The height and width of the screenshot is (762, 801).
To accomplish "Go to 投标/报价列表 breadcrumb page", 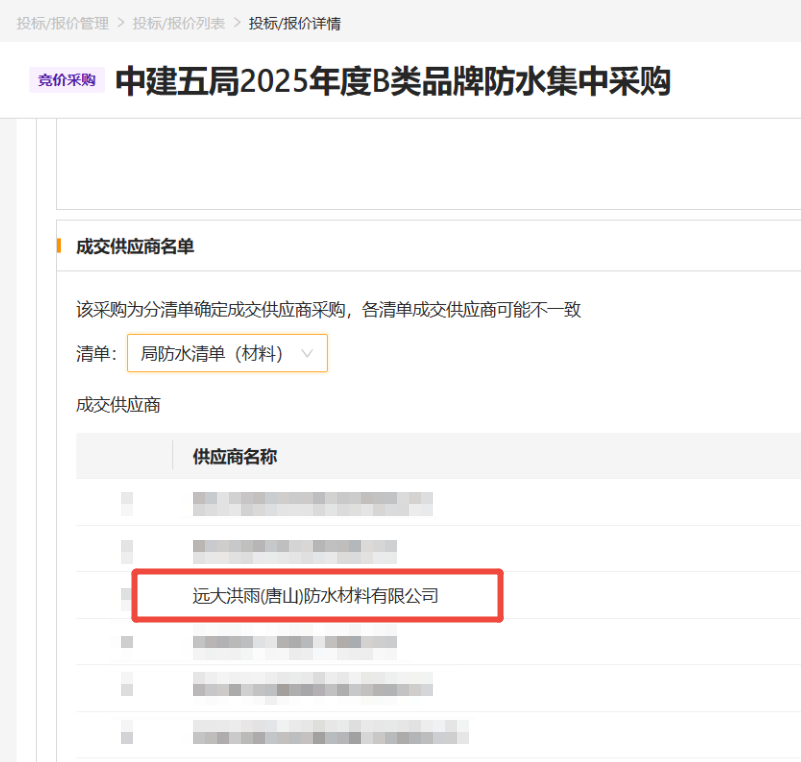I will pos(179,23).
